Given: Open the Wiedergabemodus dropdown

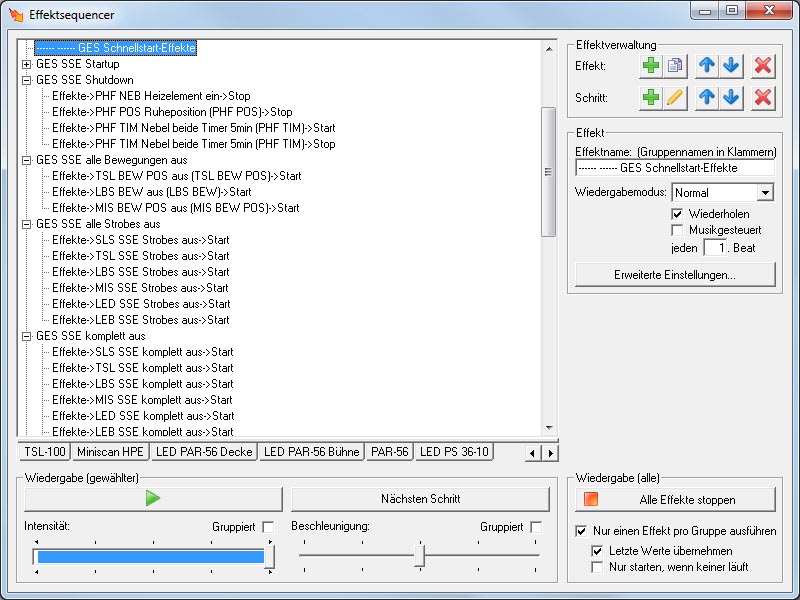Looking at the screenshot, I should point(765,192).
